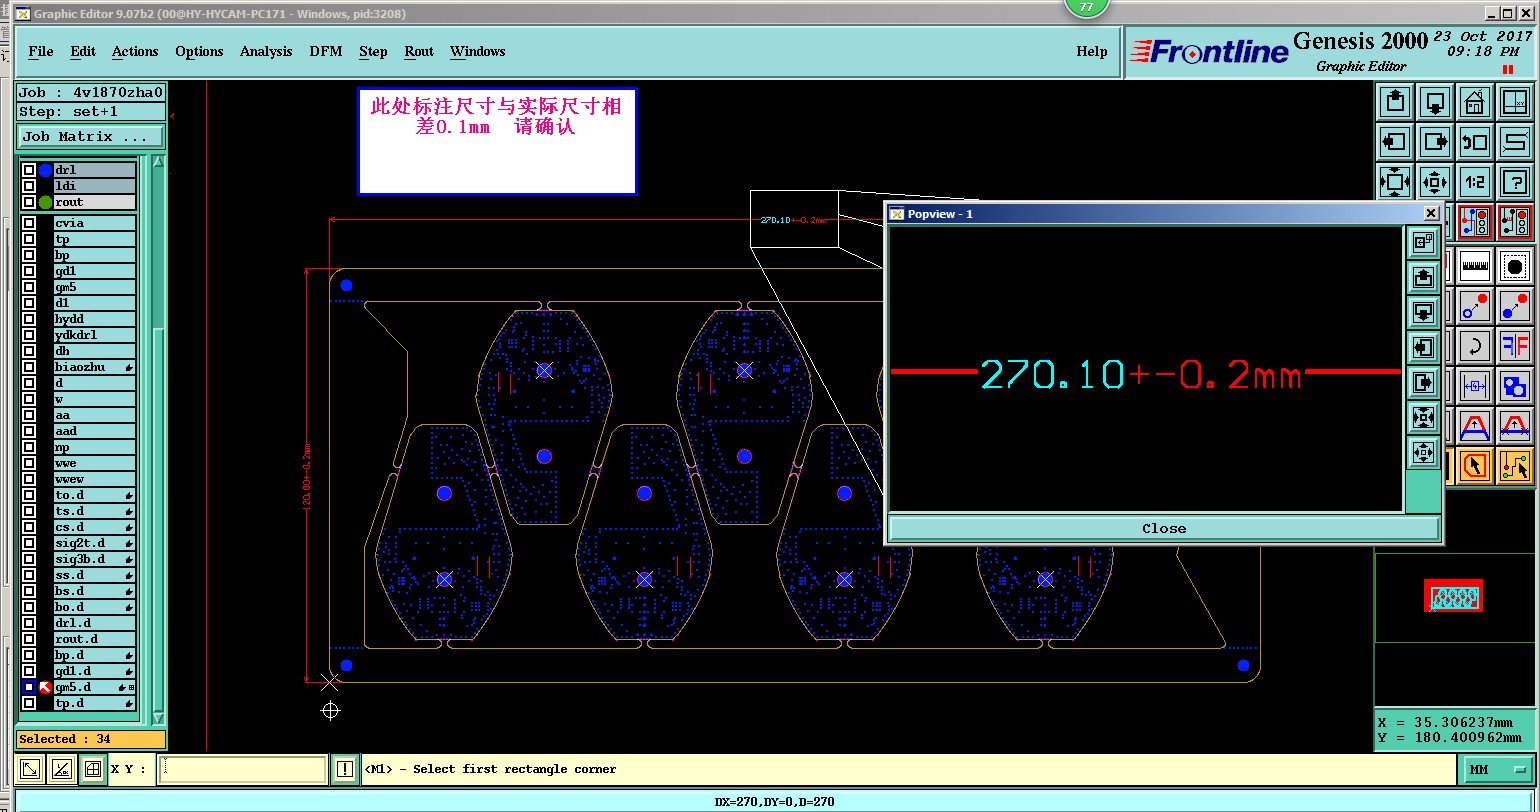1540x812 pixels.
Task: Click the zoom in expand arrows icon
Action: coord(1396,182)
